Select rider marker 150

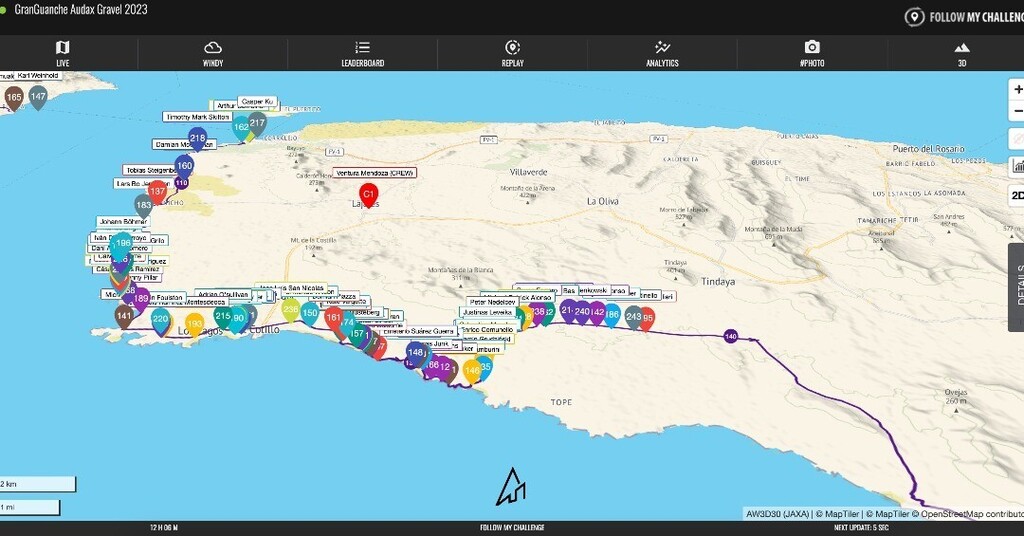[x=310, y=314]
